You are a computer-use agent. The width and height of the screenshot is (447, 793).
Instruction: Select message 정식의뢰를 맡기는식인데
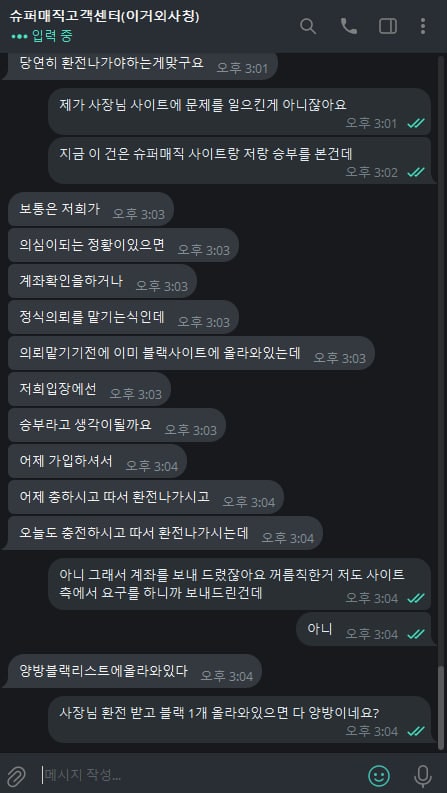[123, 317]
